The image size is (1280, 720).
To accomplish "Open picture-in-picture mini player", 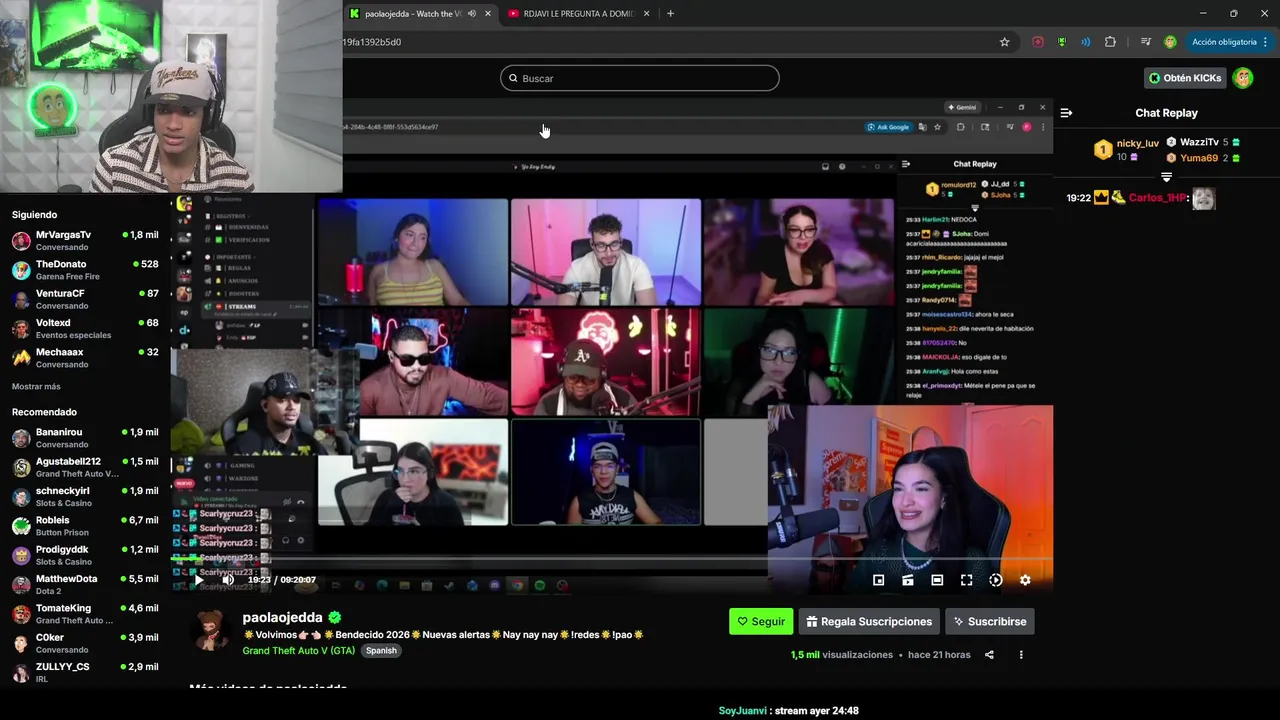I will tap(878, 580).
